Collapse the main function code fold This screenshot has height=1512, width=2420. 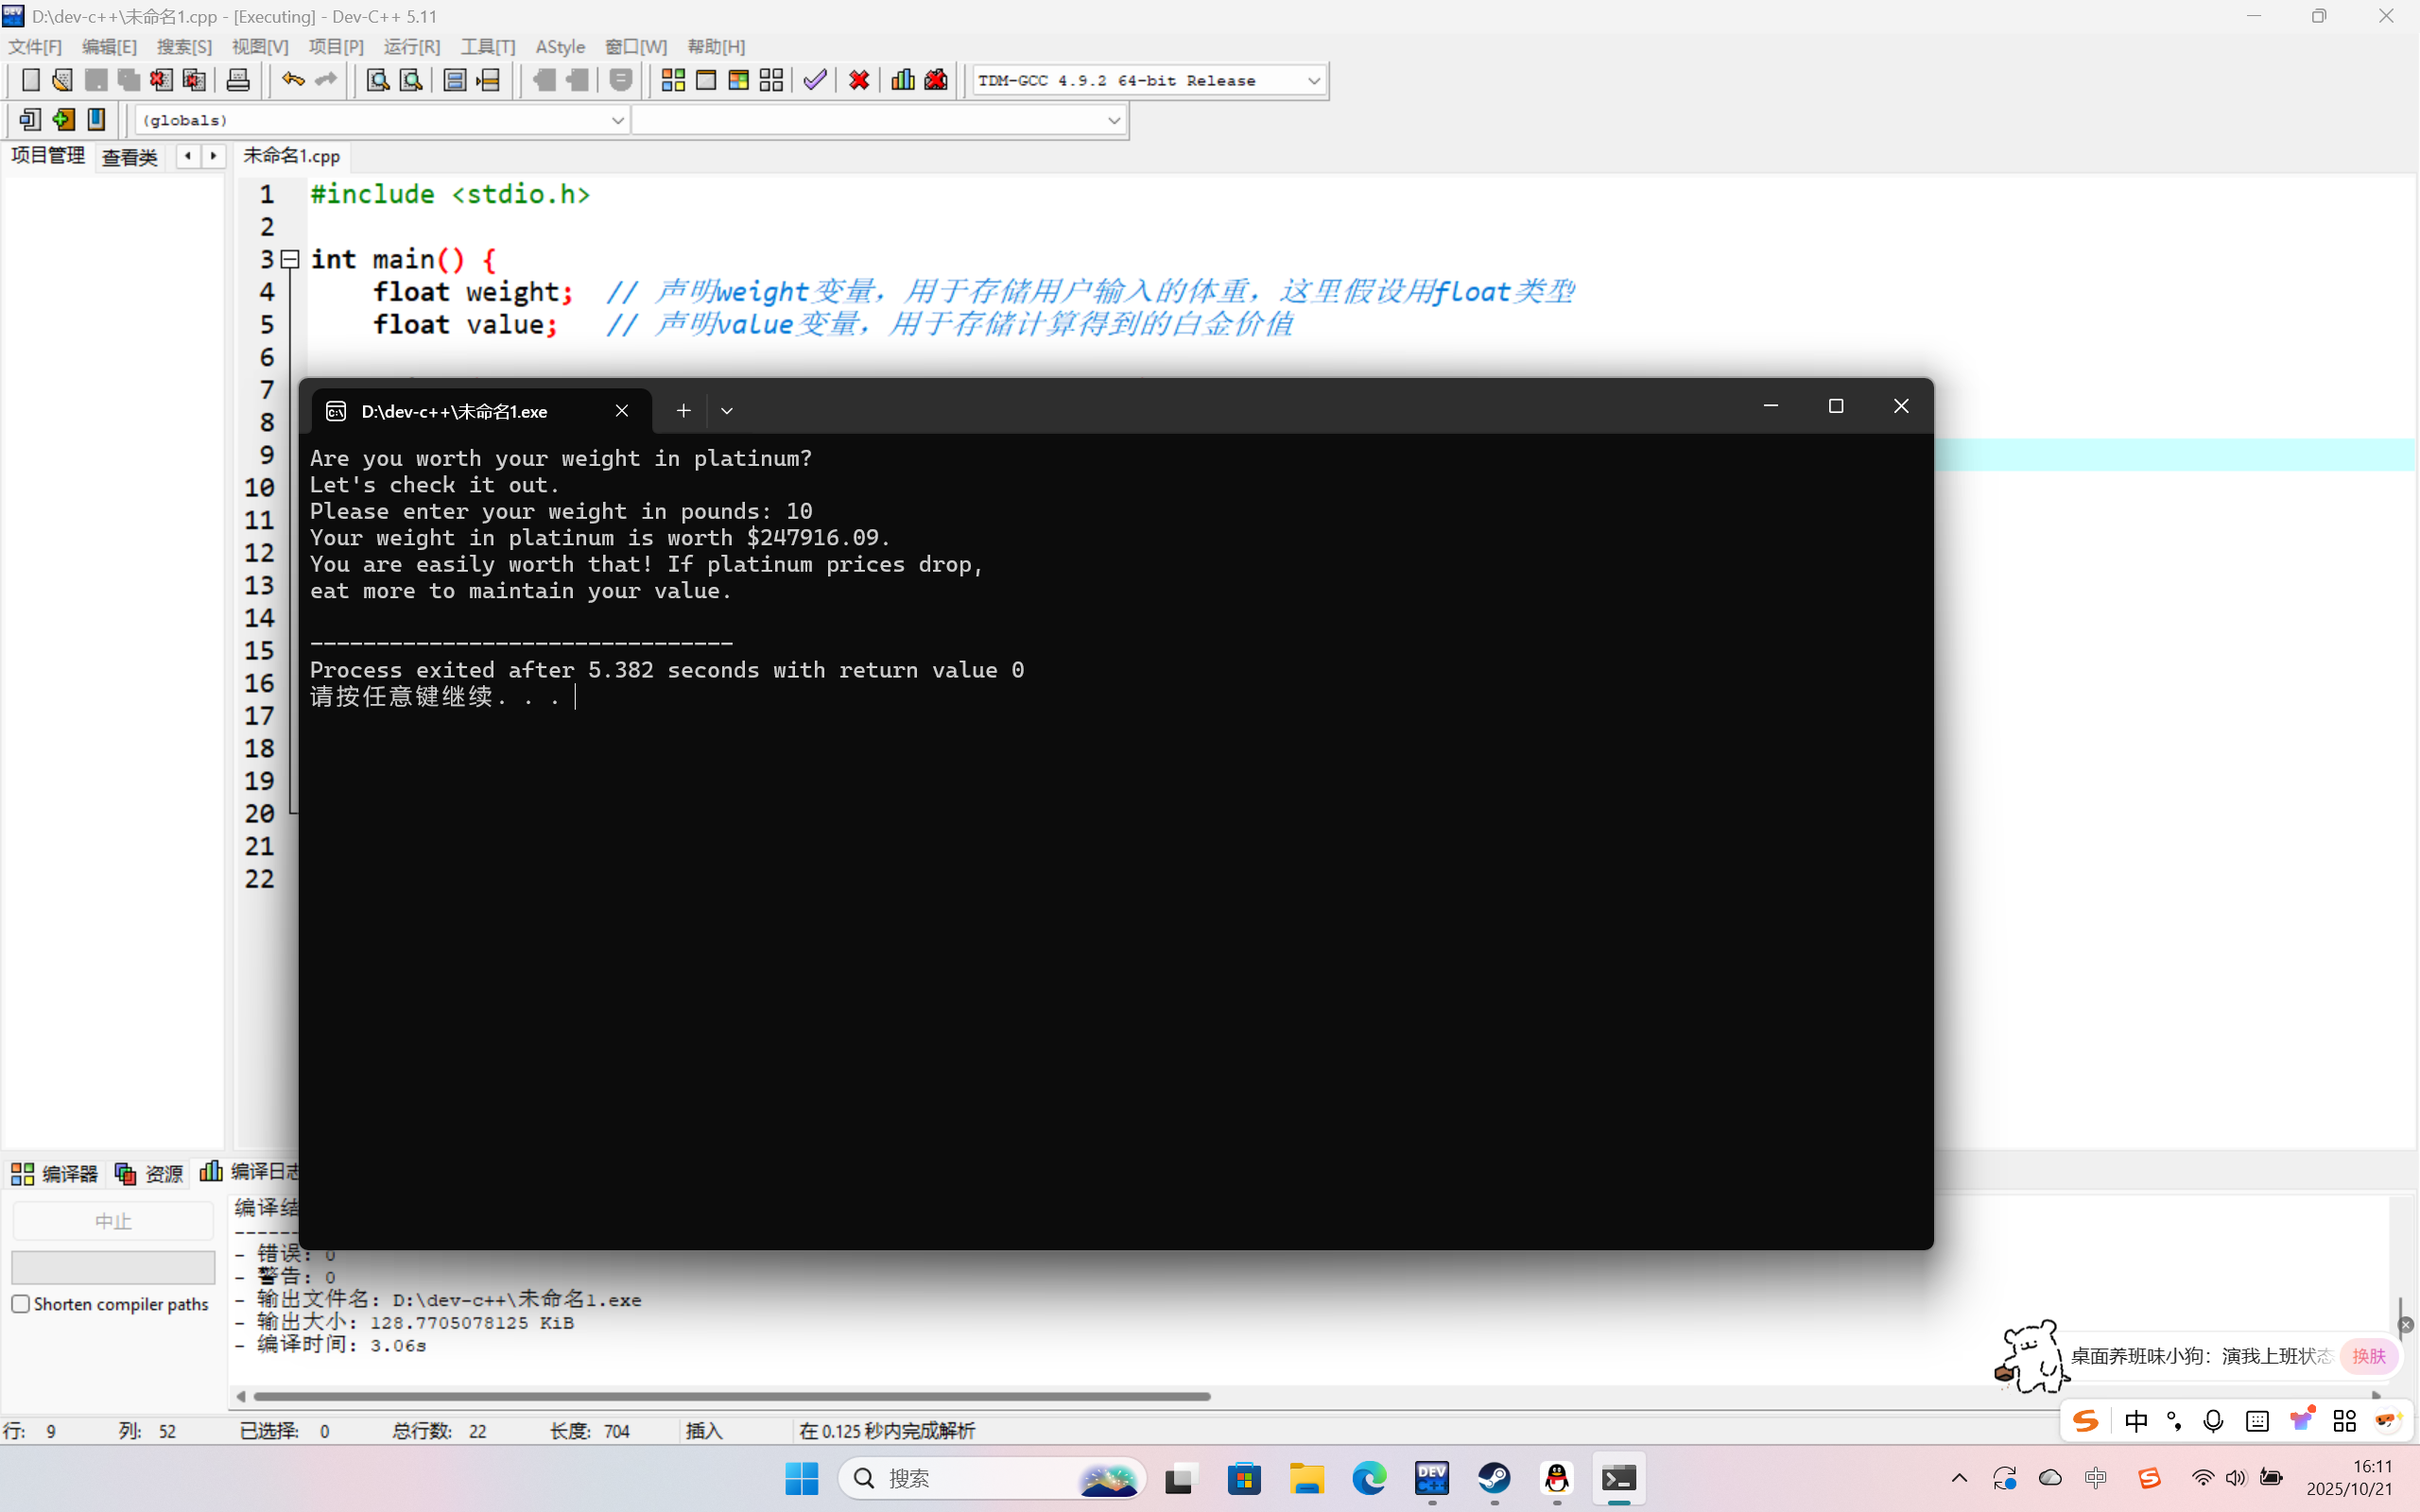[x=290, y=259]
